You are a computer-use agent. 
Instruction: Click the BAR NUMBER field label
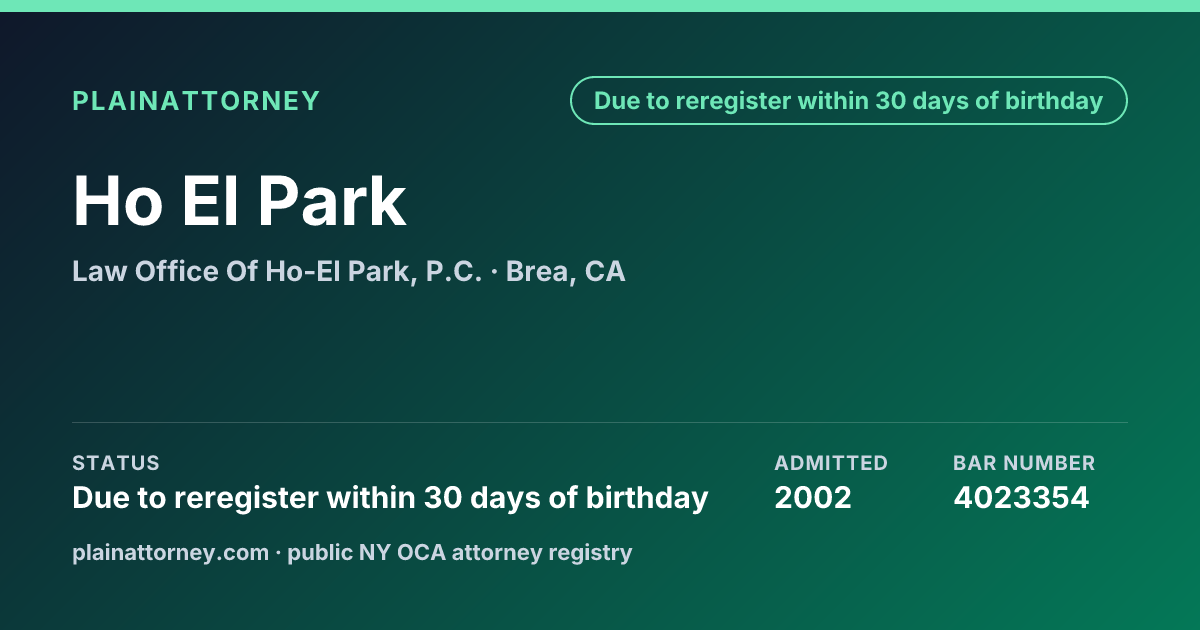tap(1024, 463)
